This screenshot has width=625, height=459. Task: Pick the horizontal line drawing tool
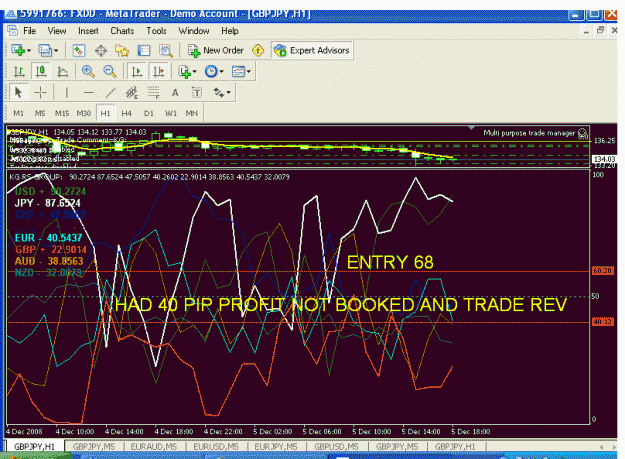tap(89, 92)
